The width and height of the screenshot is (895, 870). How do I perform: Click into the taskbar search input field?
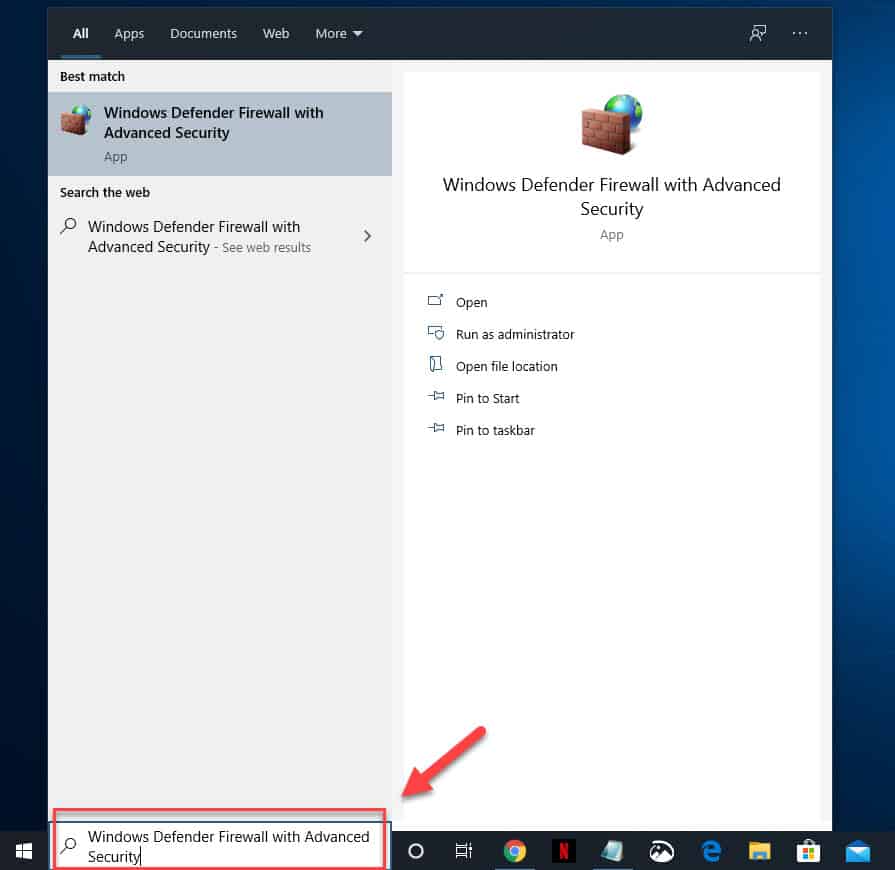click(220, 847)
